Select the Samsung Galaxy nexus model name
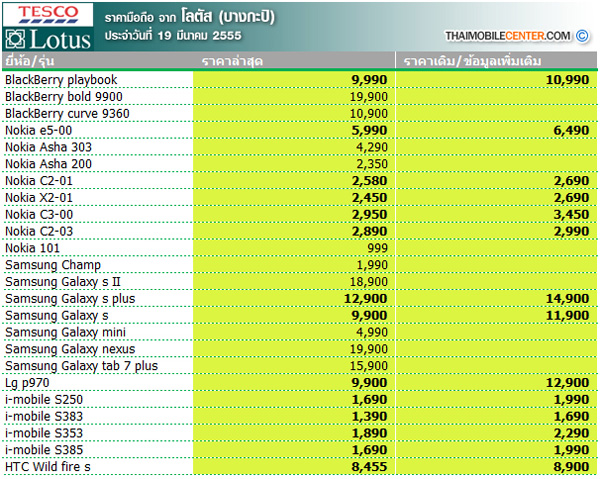 (x=70, y=349)
